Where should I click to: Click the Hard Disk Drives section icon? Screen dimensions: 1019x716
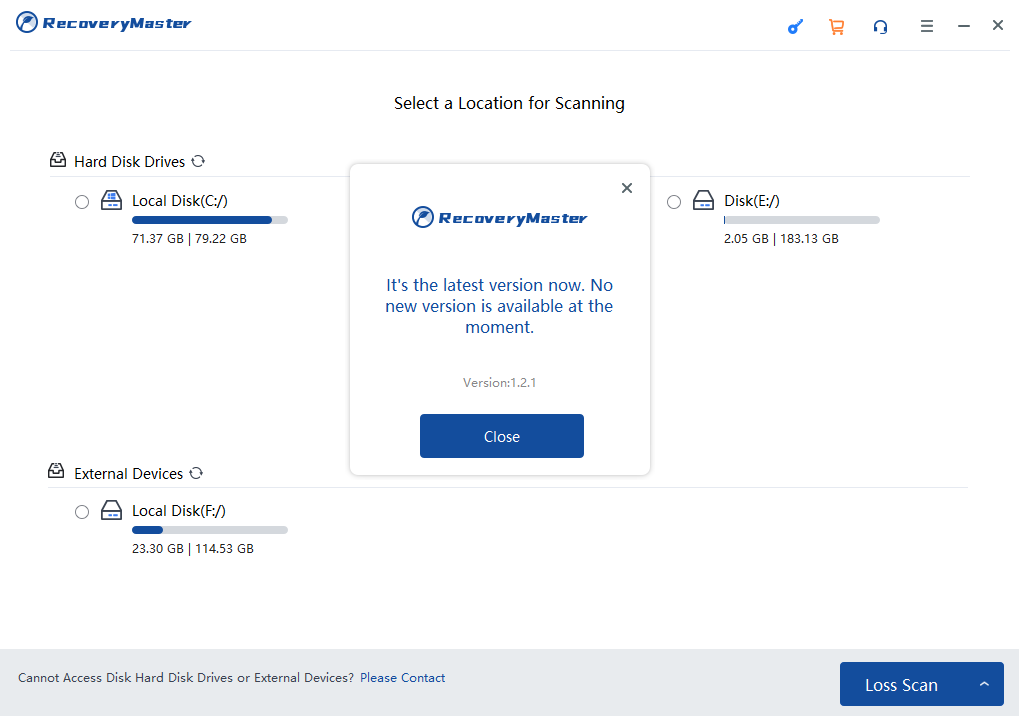58,160
